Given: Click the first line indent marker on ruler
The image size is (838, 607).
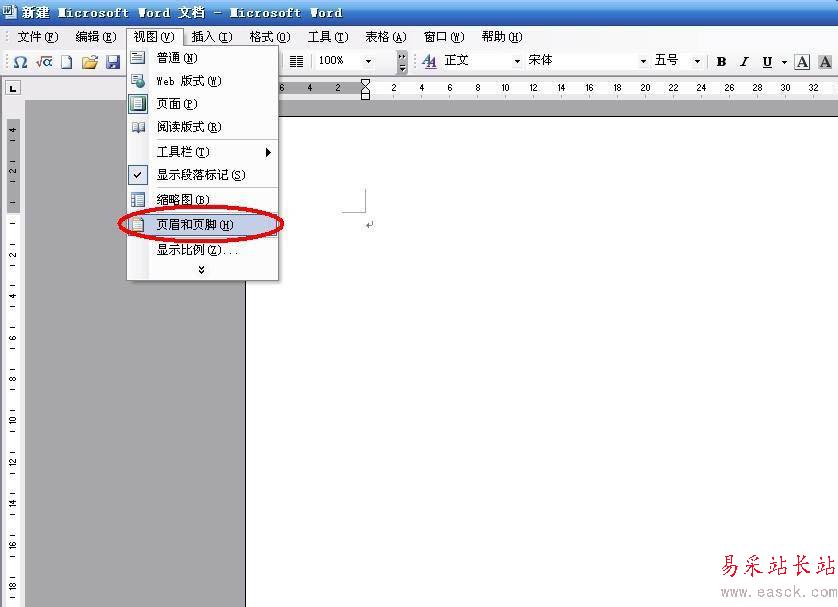Looking at the screenshot, I should (366, 83).
